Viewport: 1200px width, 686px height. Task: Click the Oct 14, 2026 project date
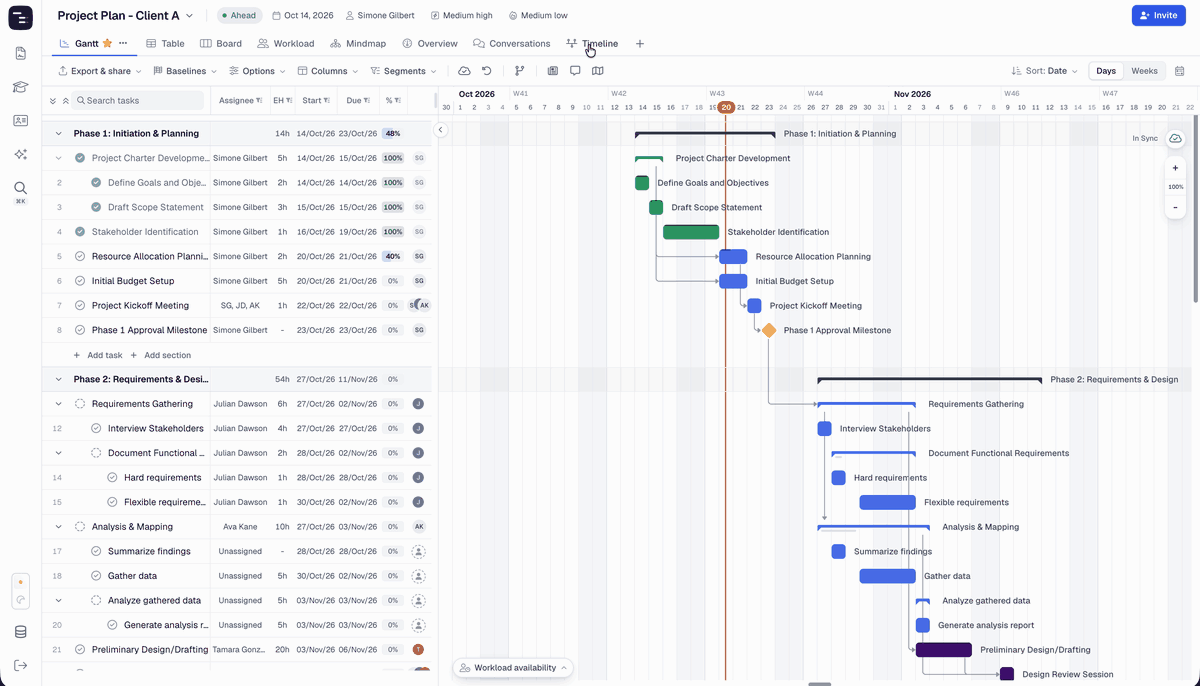[303, 16]
